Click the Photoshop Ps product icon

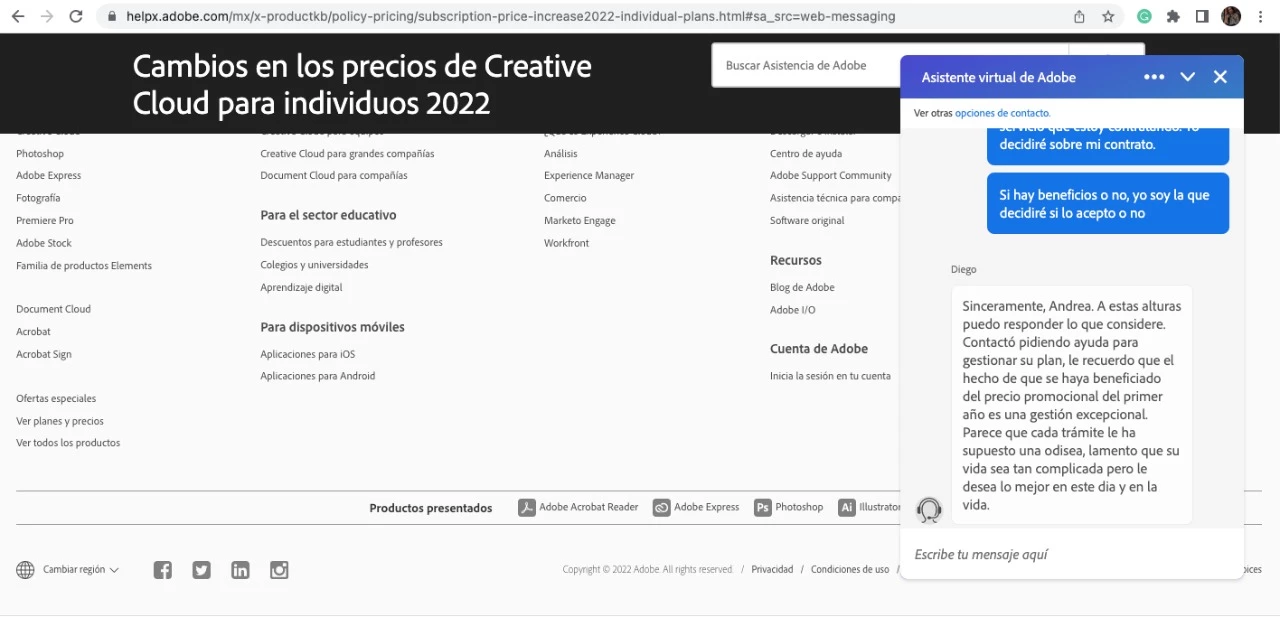pos(763,507)
